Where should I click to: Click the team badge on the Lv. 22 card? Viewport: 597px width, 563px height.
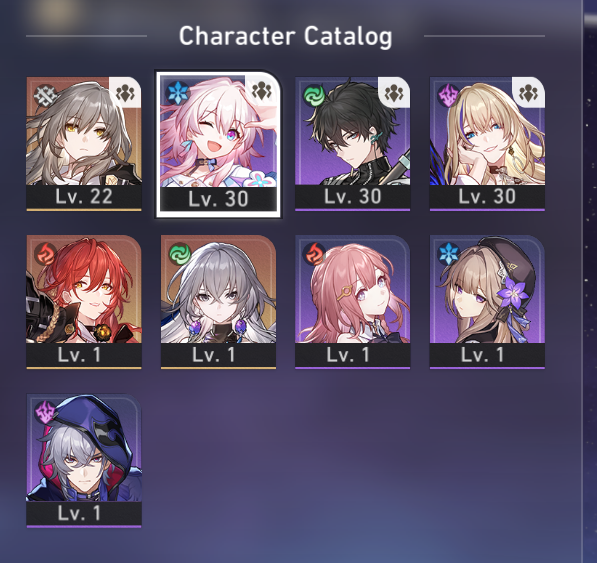click(x=126, y=92)
